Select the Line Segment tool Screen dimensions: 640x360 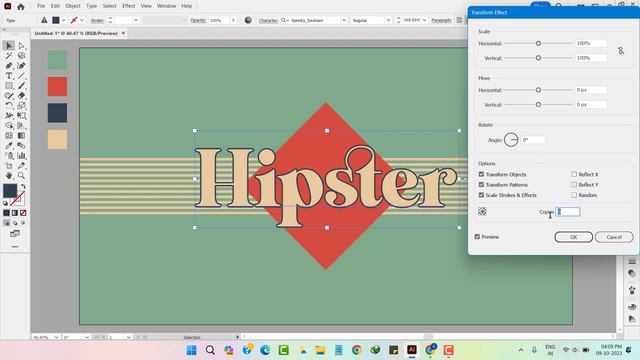click(x=21, y=76)
